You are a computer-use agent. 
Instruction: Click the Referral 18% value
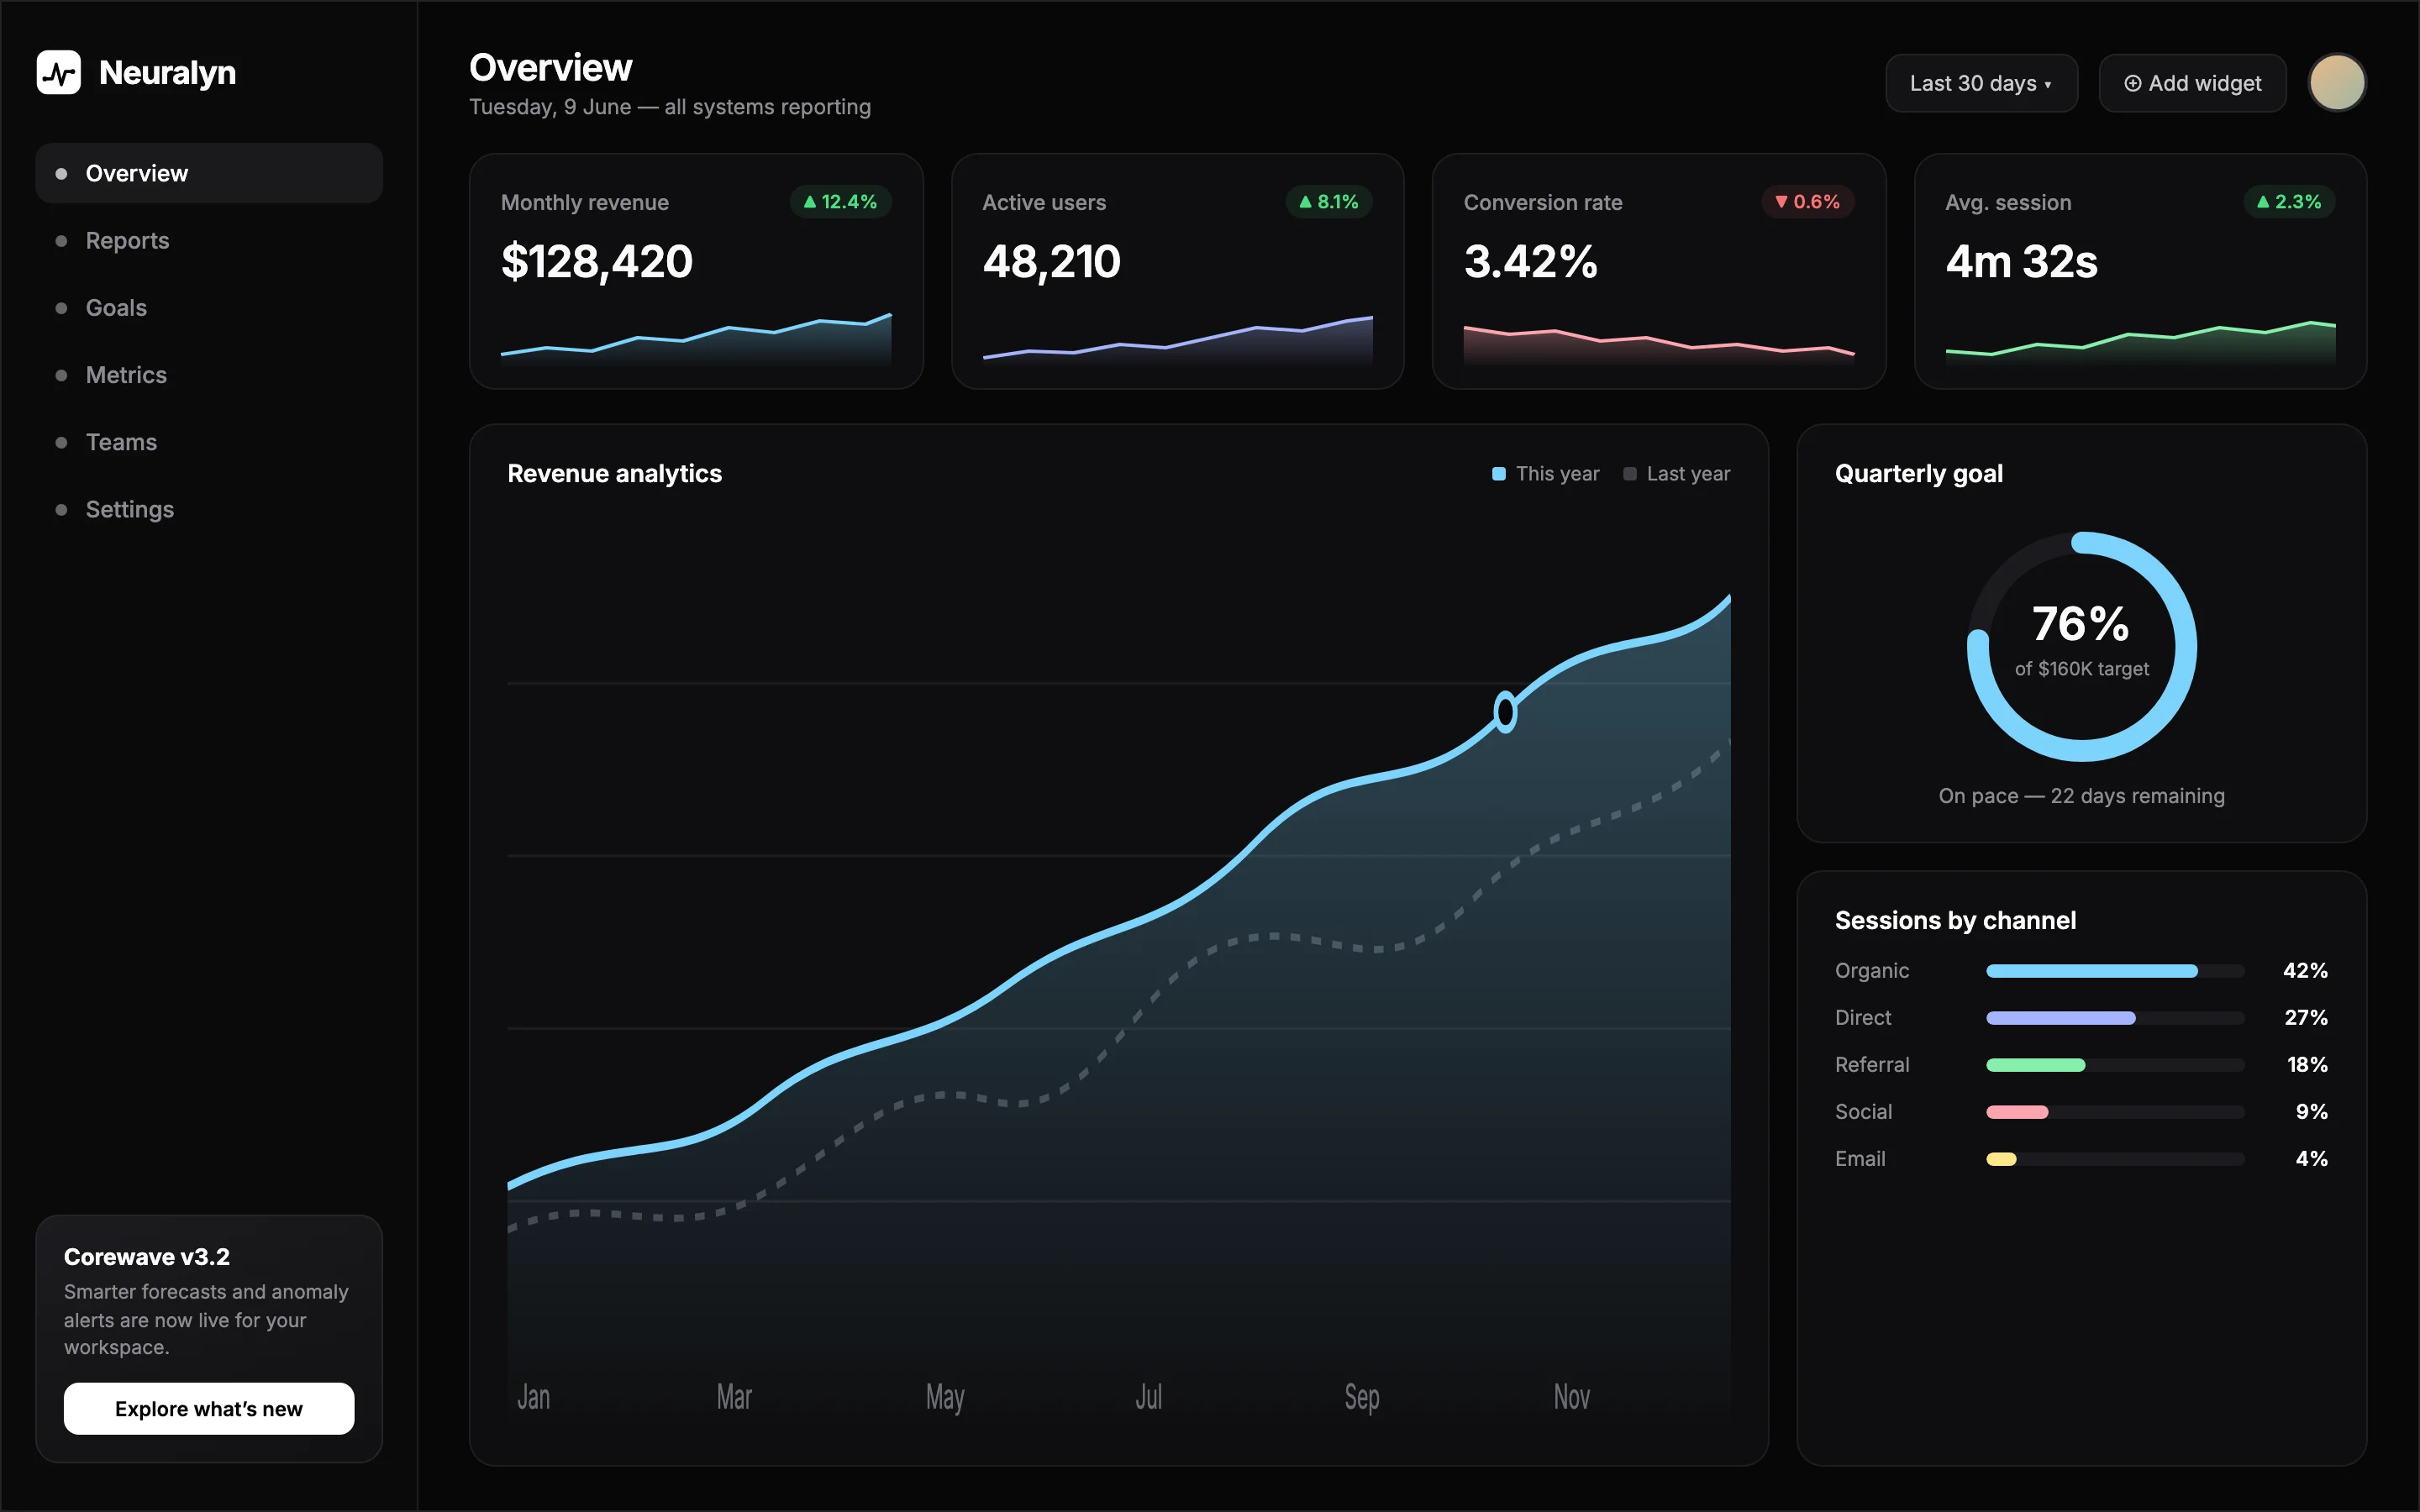tap(2307, 1065)
